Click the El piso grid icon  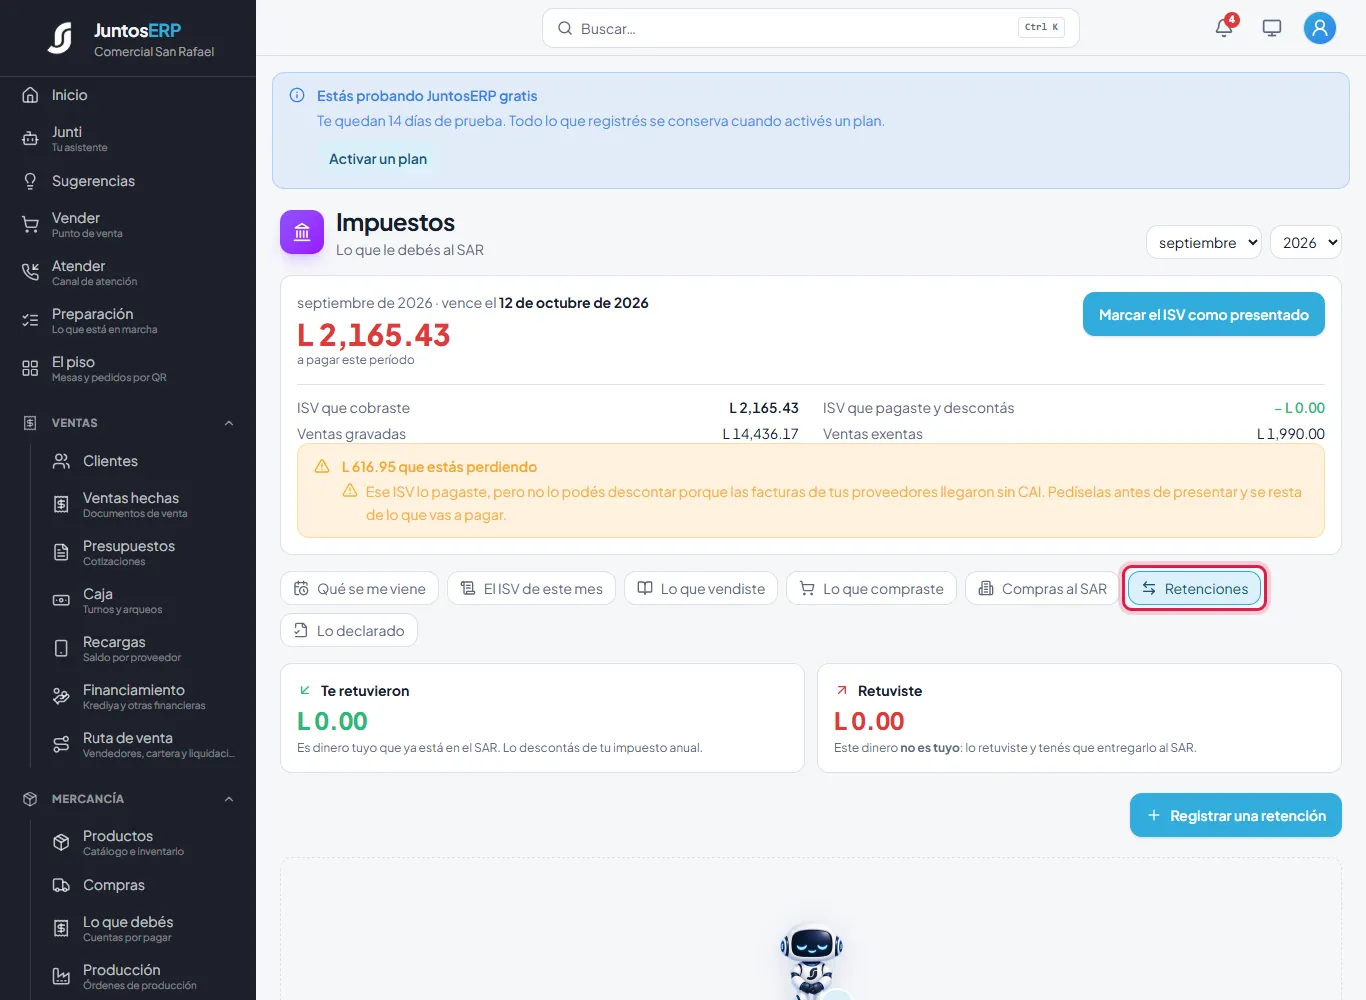(x=30, y=369)
